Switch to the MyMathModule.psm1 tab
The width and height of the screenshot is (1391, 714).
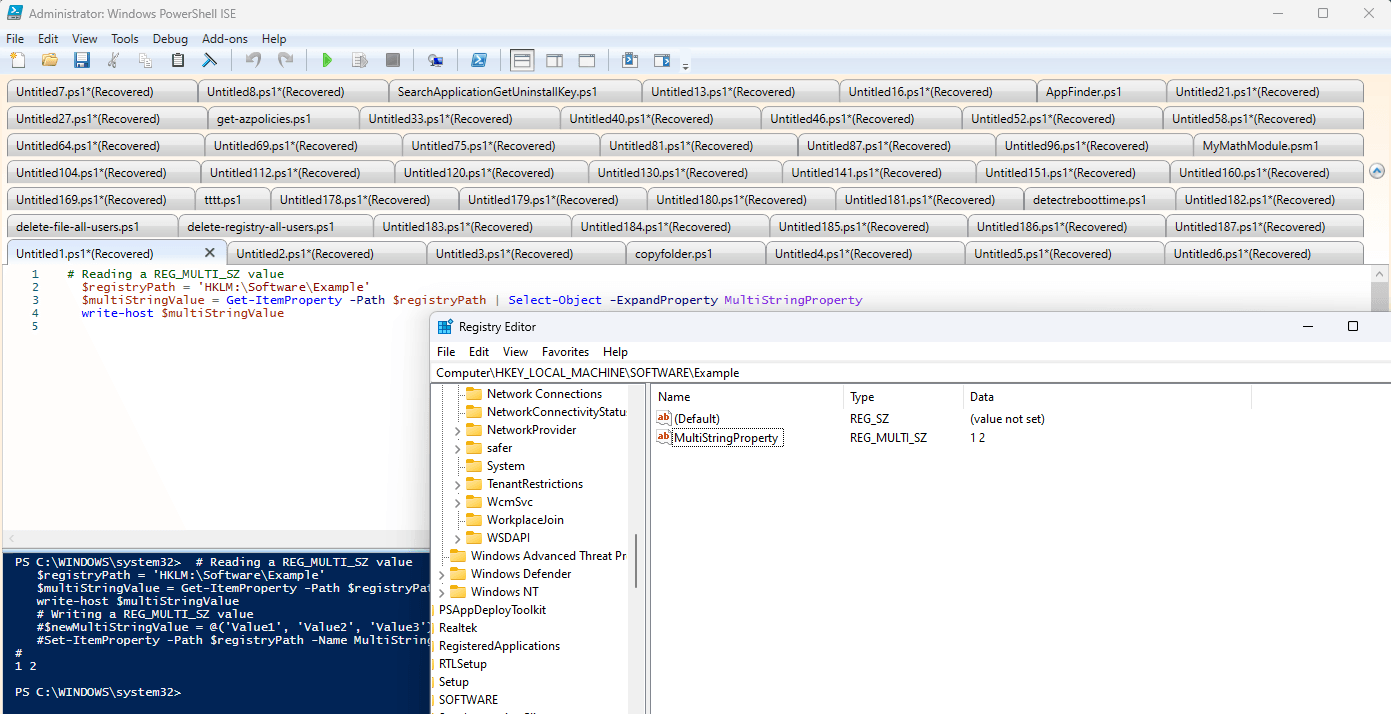tap(1280, 145)
